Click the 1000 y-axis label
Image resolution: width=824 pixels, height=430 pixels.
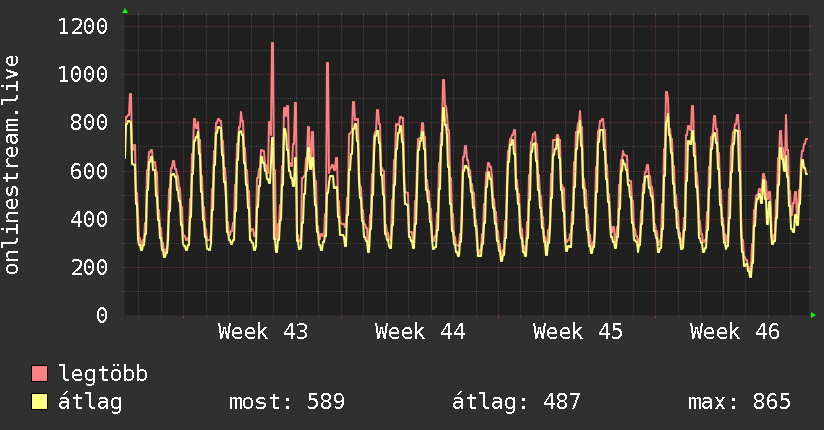(x=83, y=75)
